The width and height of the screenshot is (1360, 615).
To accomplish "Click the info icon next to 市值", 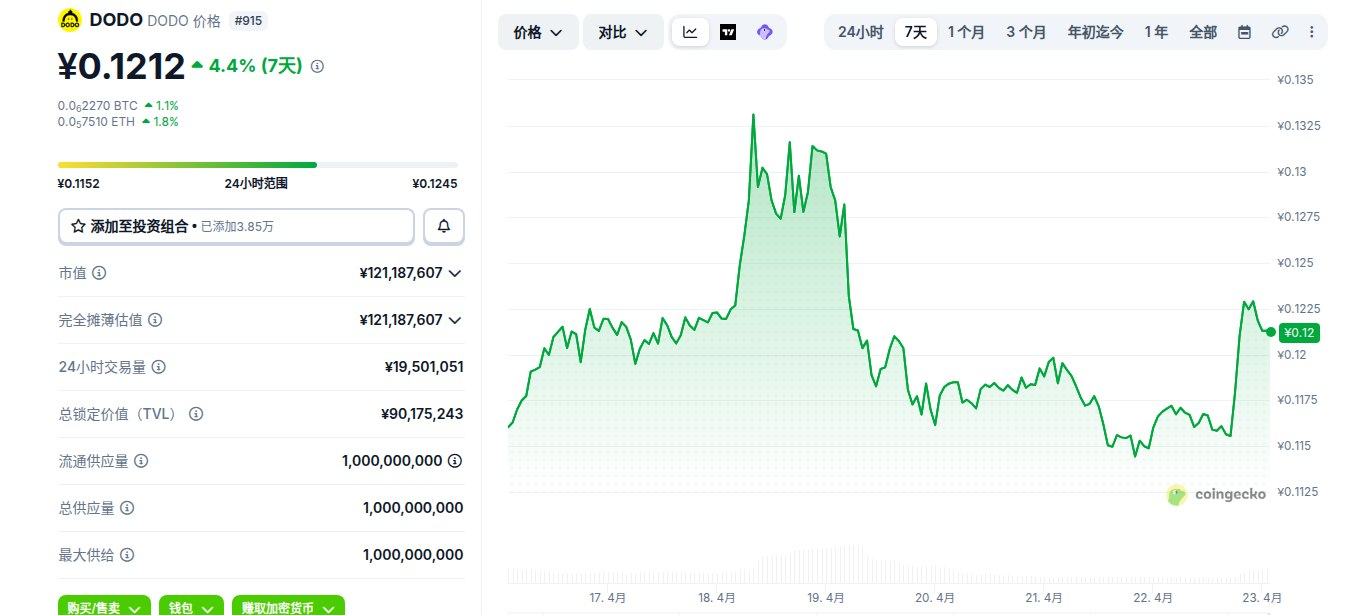I will pyautogui.click(x=100, y=273).
